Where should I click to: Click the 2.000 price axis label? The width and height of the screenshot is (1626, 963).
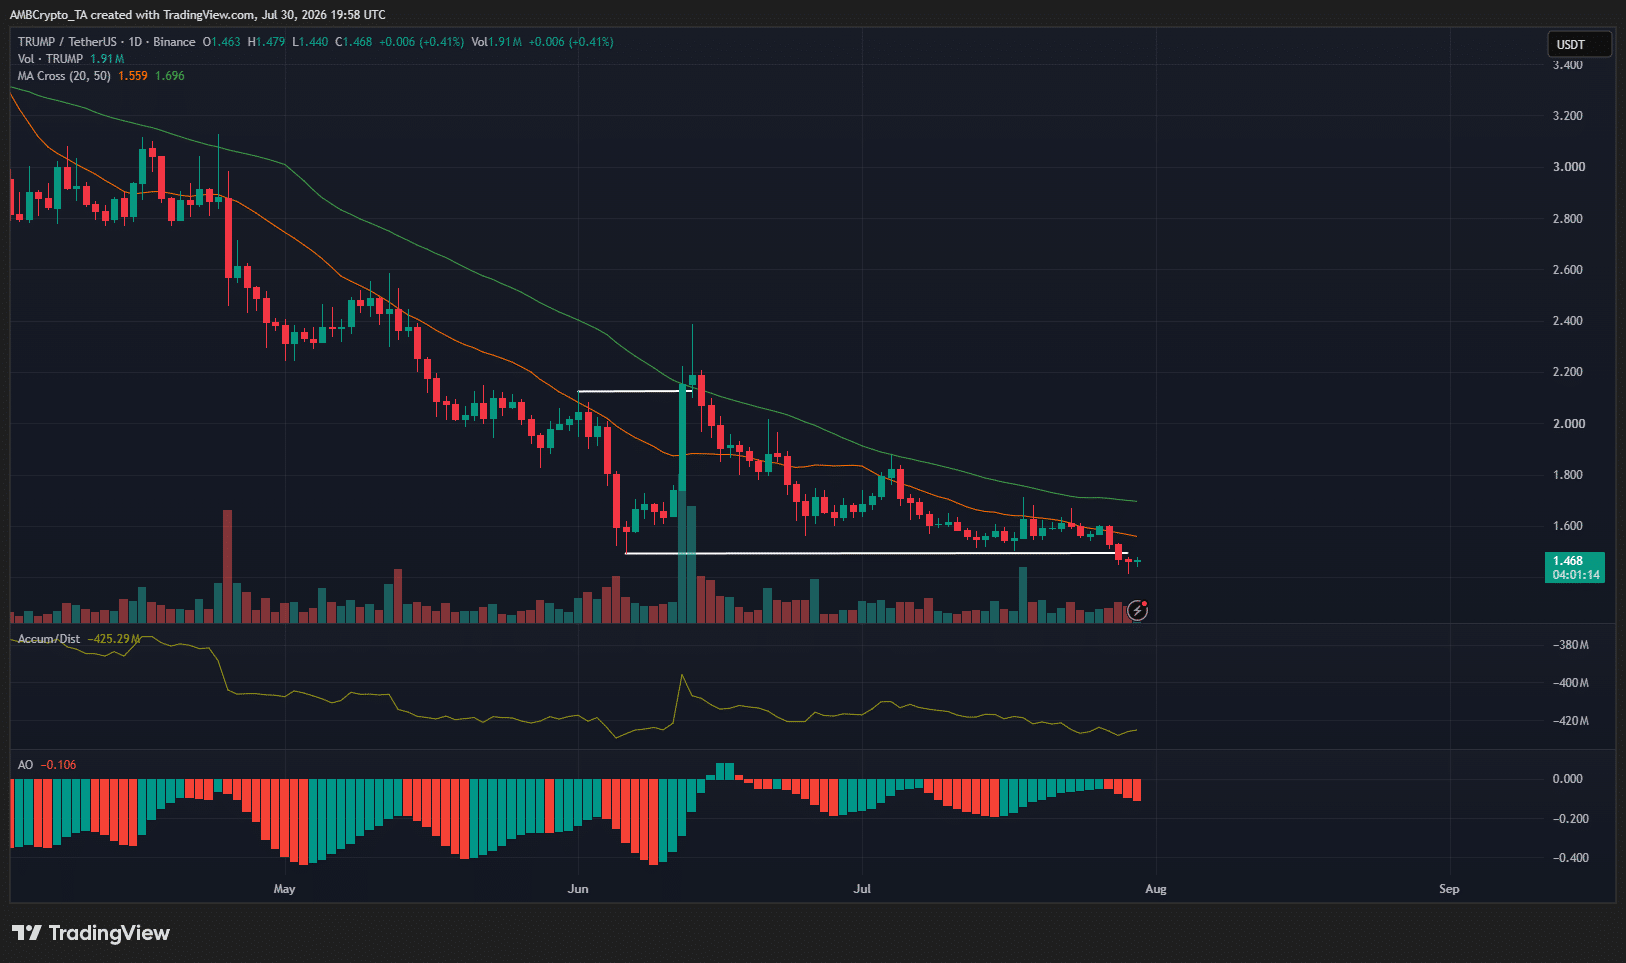point(1568,424)
